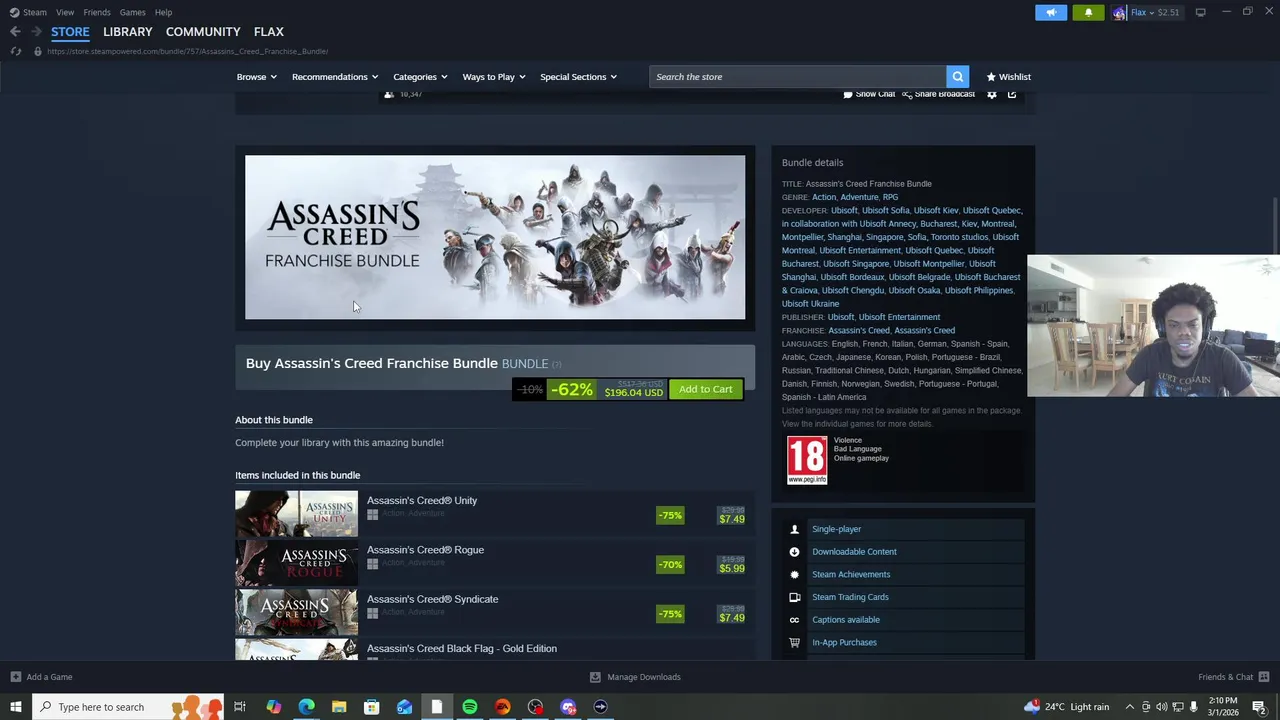Click the Steam announcements megaphone icon

(1051, 12)
